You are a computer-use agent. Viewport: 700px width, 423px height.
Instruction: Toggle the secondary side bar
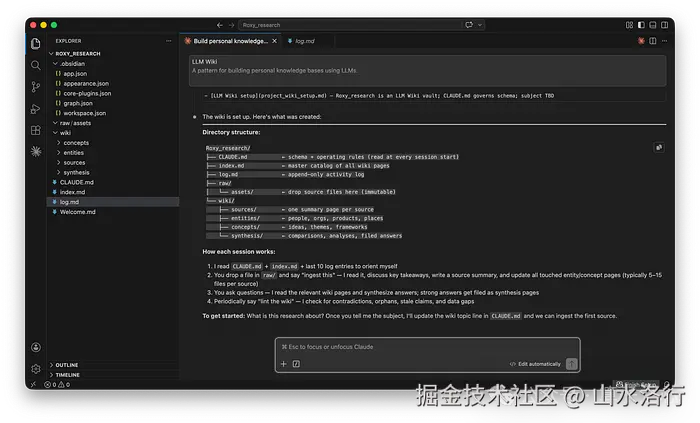pos(664,25)
